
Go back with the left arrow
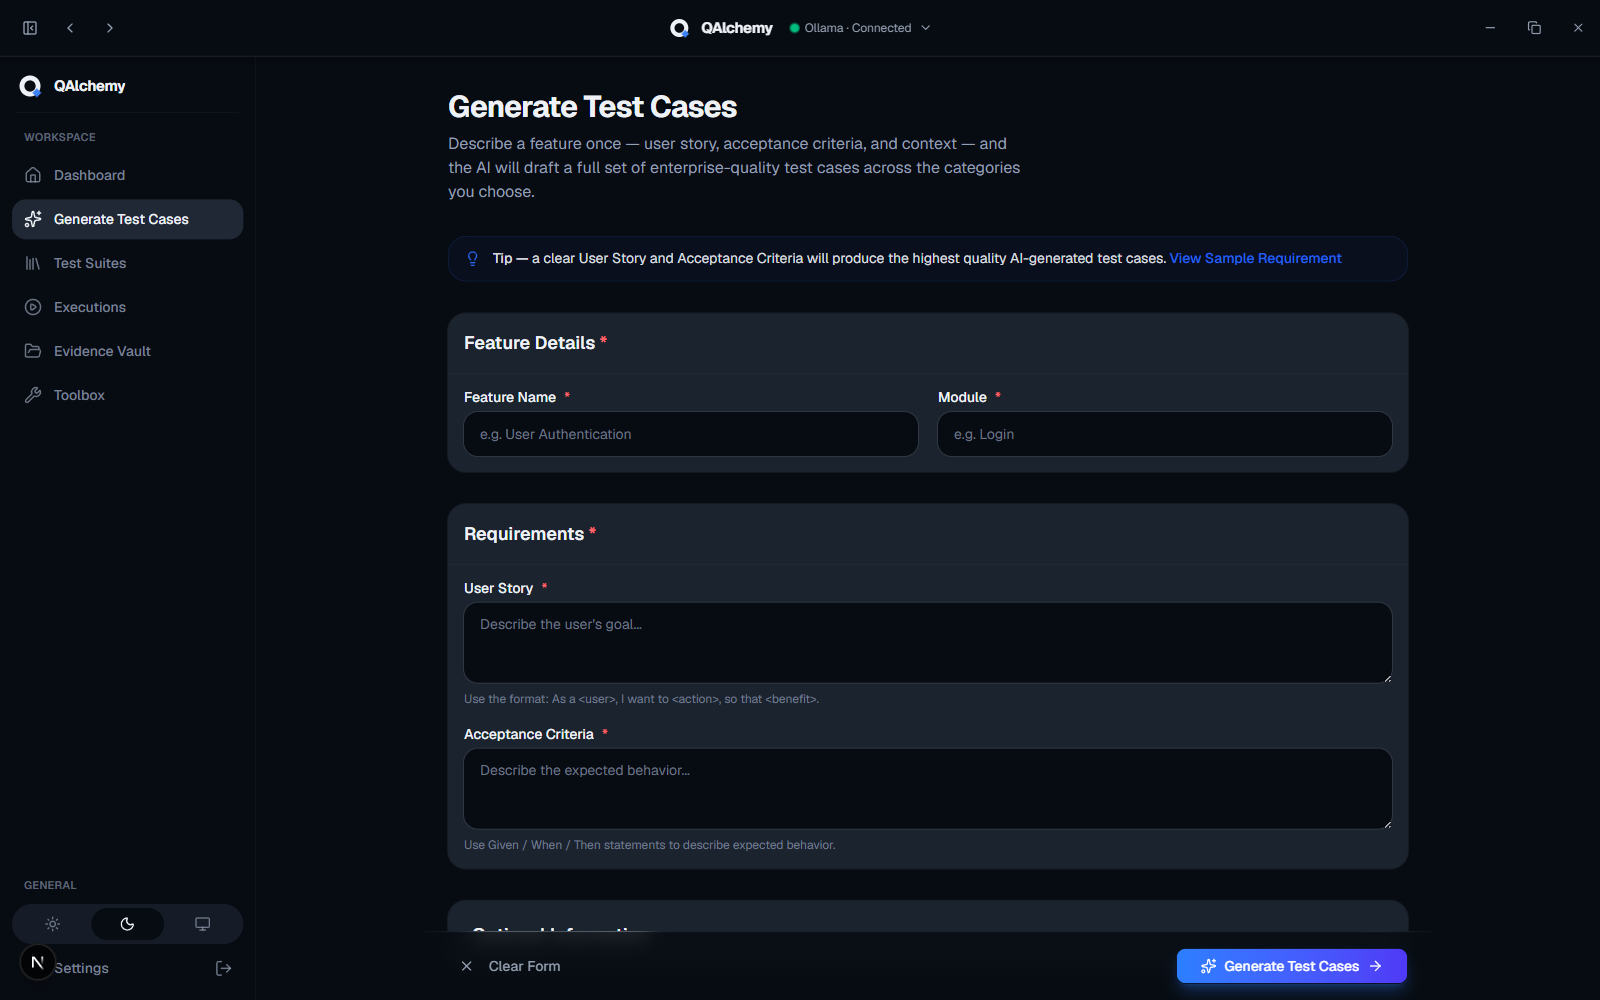point(70,28)
